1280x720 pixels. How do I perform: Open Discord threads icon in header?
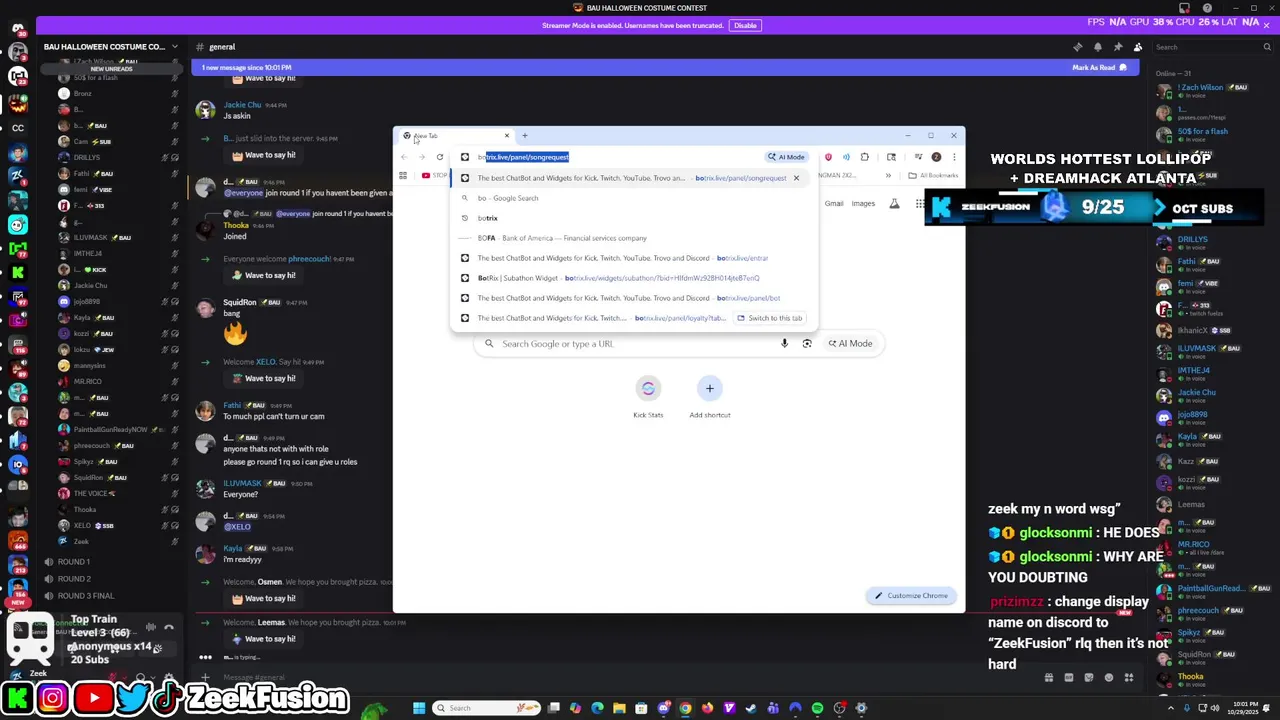(x=1077, y=47)
